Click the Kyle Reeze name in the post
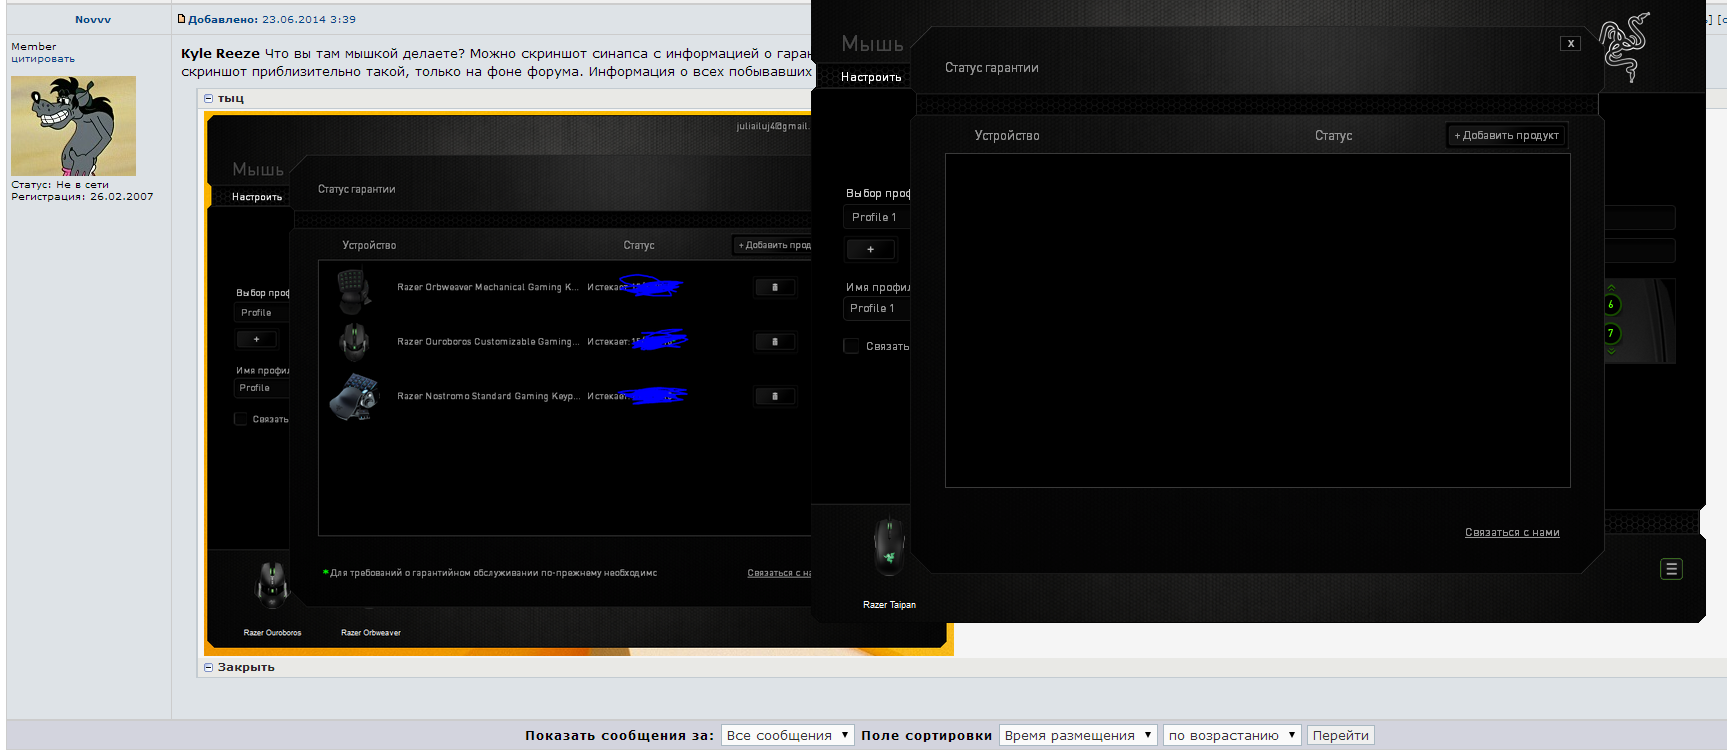 (220, 53)
